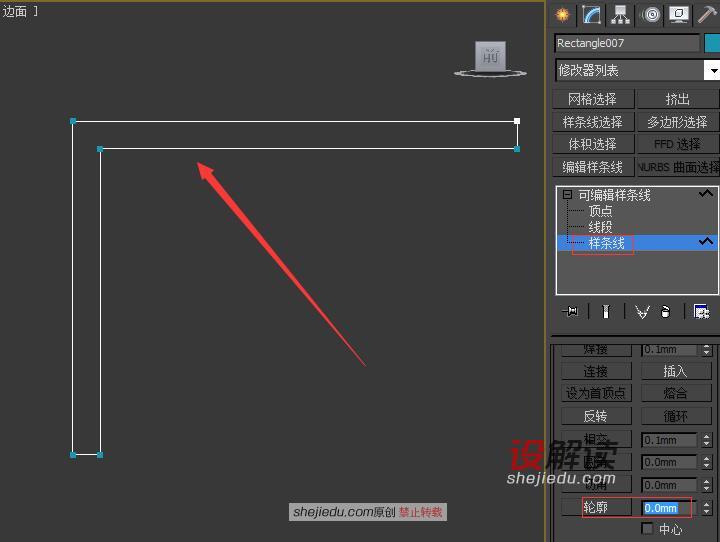
Task: Click Remove Modifier trash icon
Action: (x=665, y=312)
